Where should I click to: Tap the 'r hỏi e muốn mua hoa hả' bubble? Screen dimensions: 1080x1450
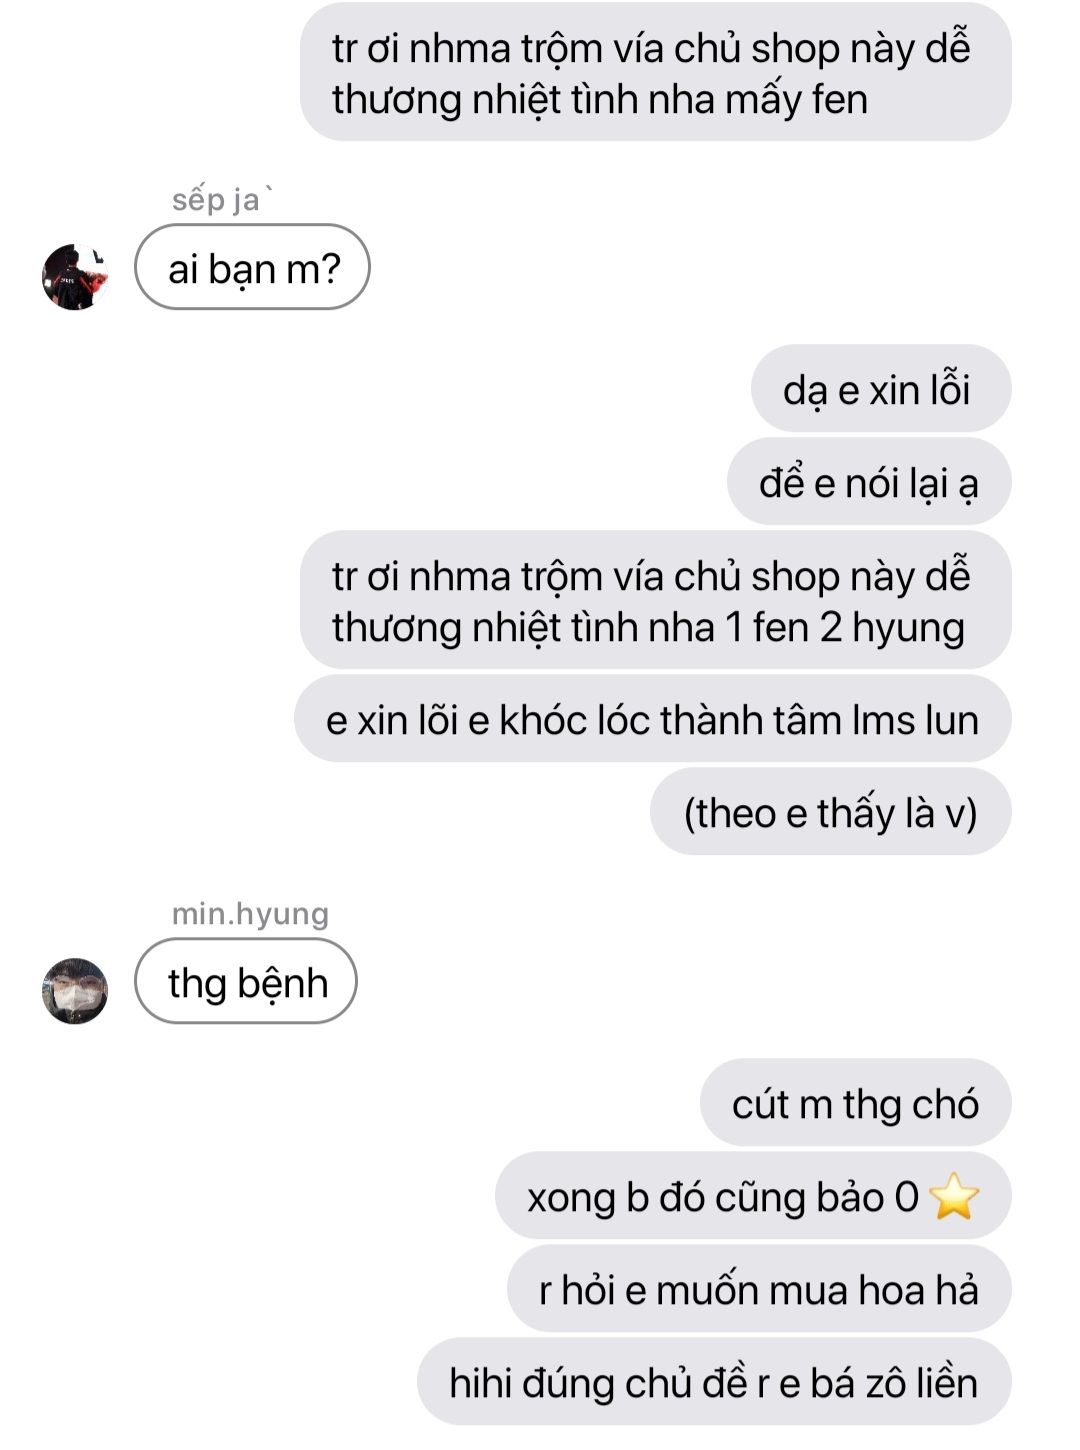759,1289
